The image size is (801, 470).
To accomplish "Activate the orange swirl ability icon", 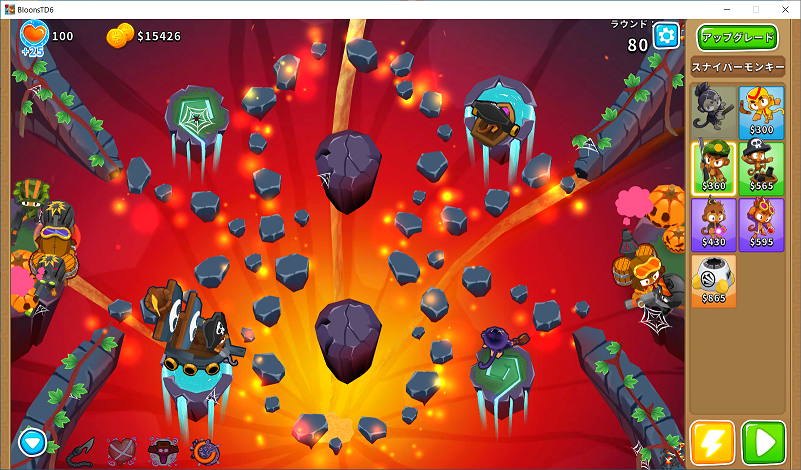I will pyautogui.click(x=204, y=451).
